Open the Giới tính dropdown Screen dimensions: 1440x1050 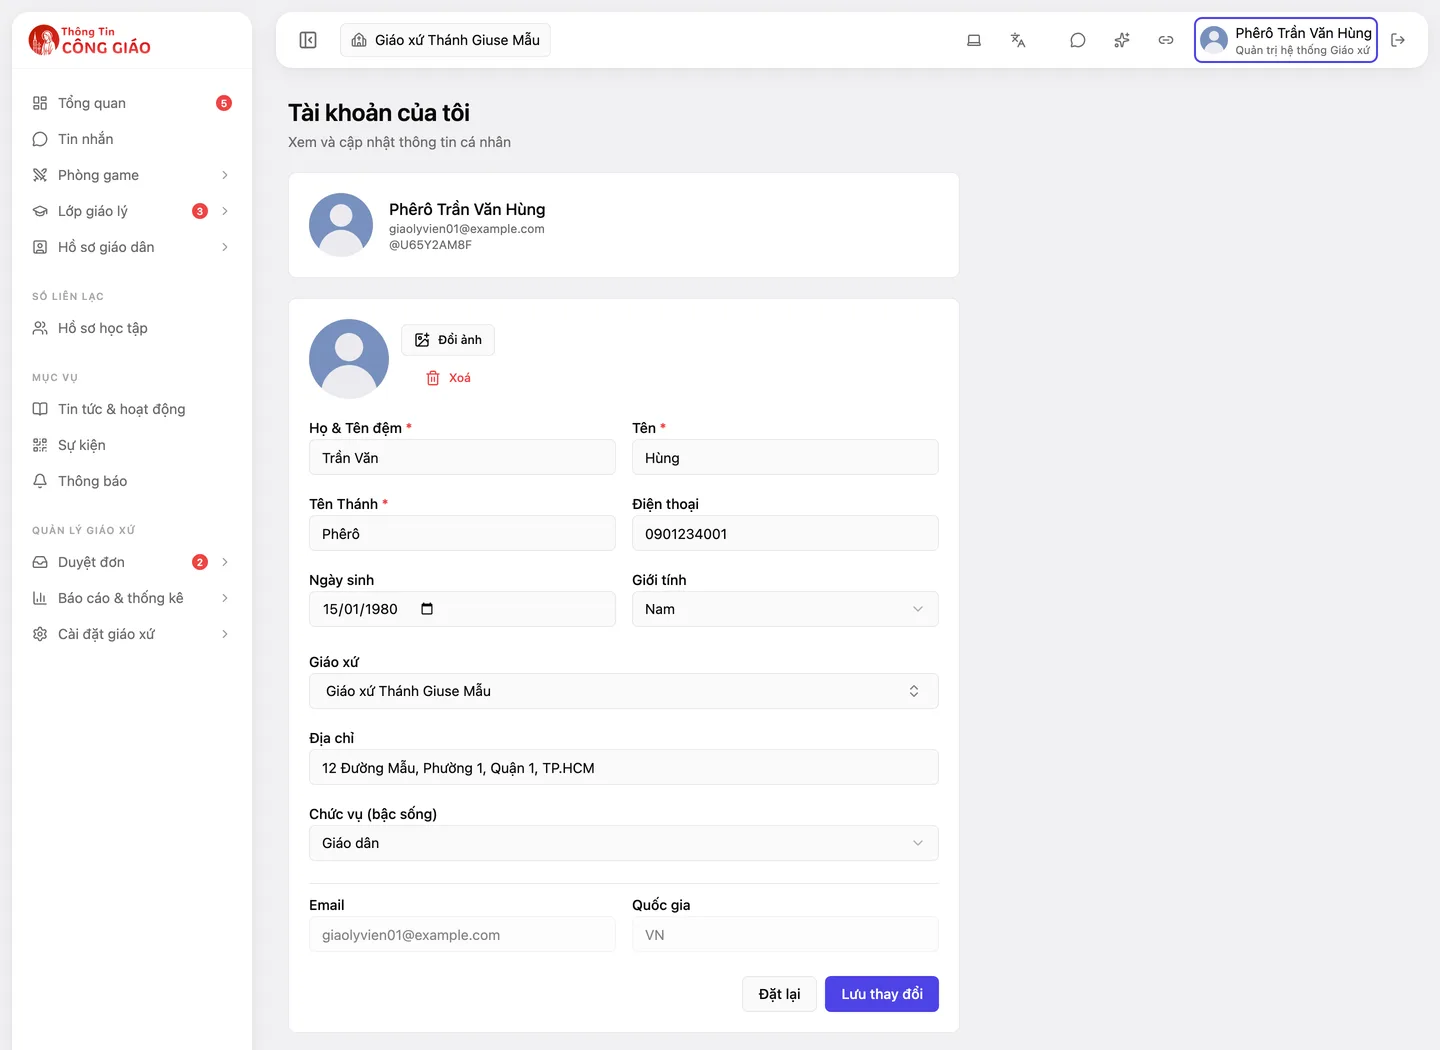(x=785, y=609)
